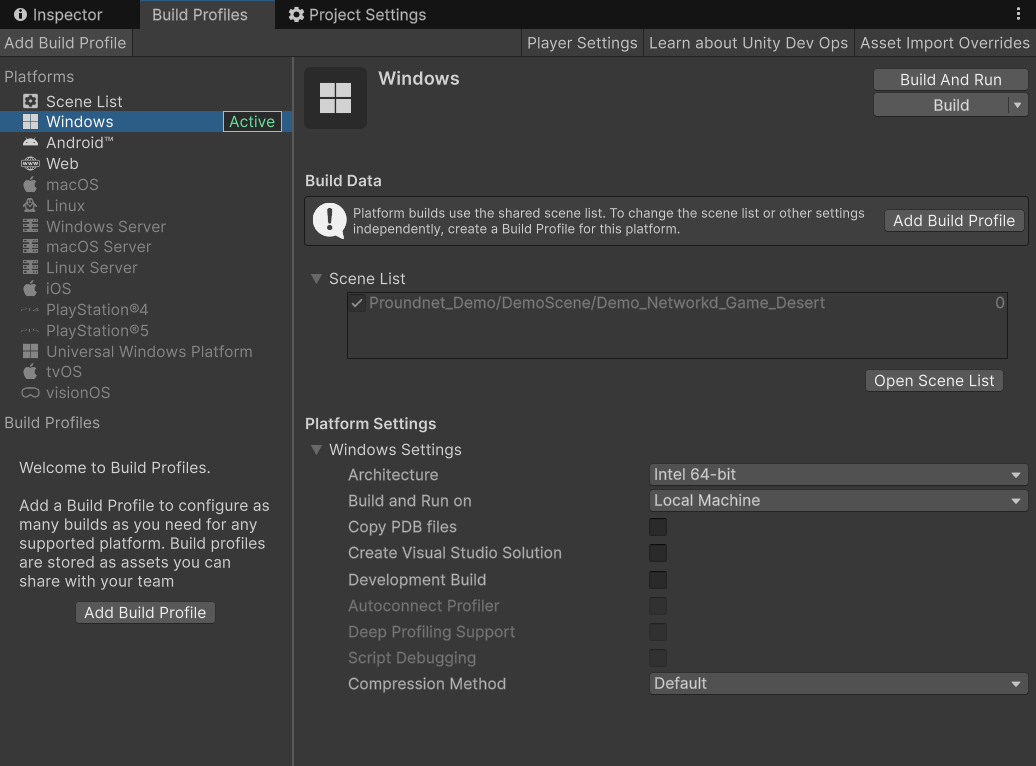Click the PlayStation 5 icon
This screenshot has height=766, width=1036.
click(x=30, y=330)
